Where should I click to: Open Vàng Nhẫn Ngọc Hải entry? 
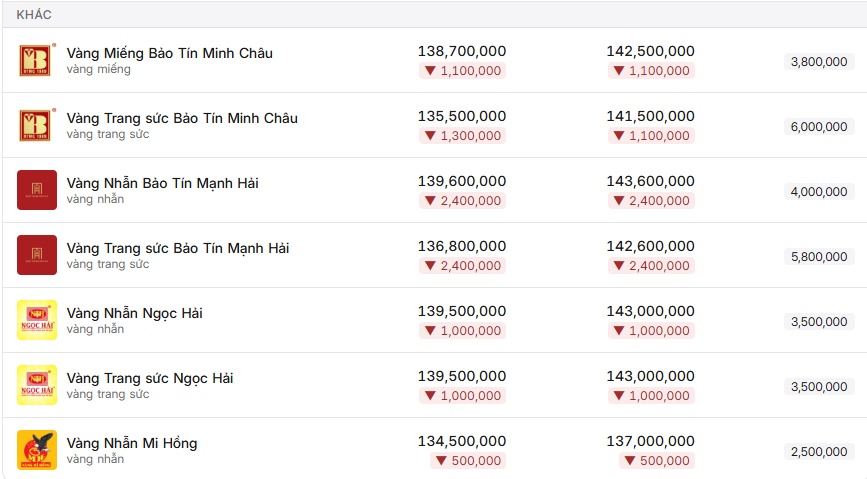(x=134, y=313)
